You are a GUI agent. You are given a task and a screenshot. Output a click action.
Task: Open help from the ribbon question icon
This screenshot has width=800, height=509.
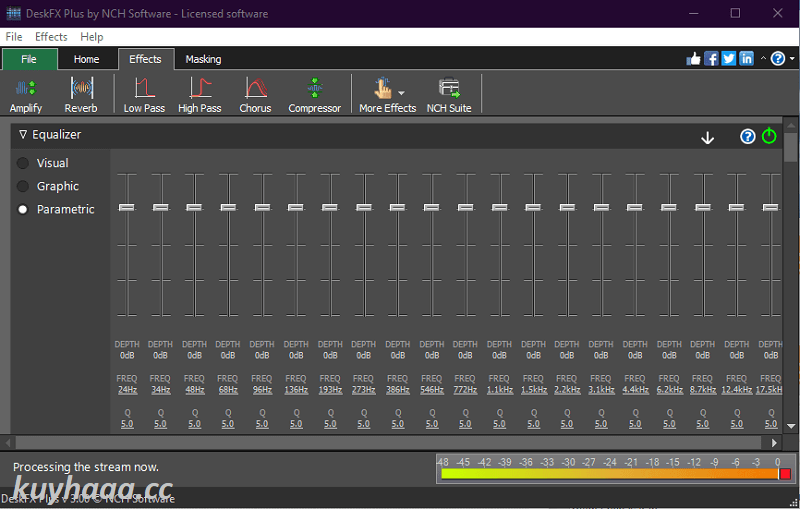click(778, 59)
